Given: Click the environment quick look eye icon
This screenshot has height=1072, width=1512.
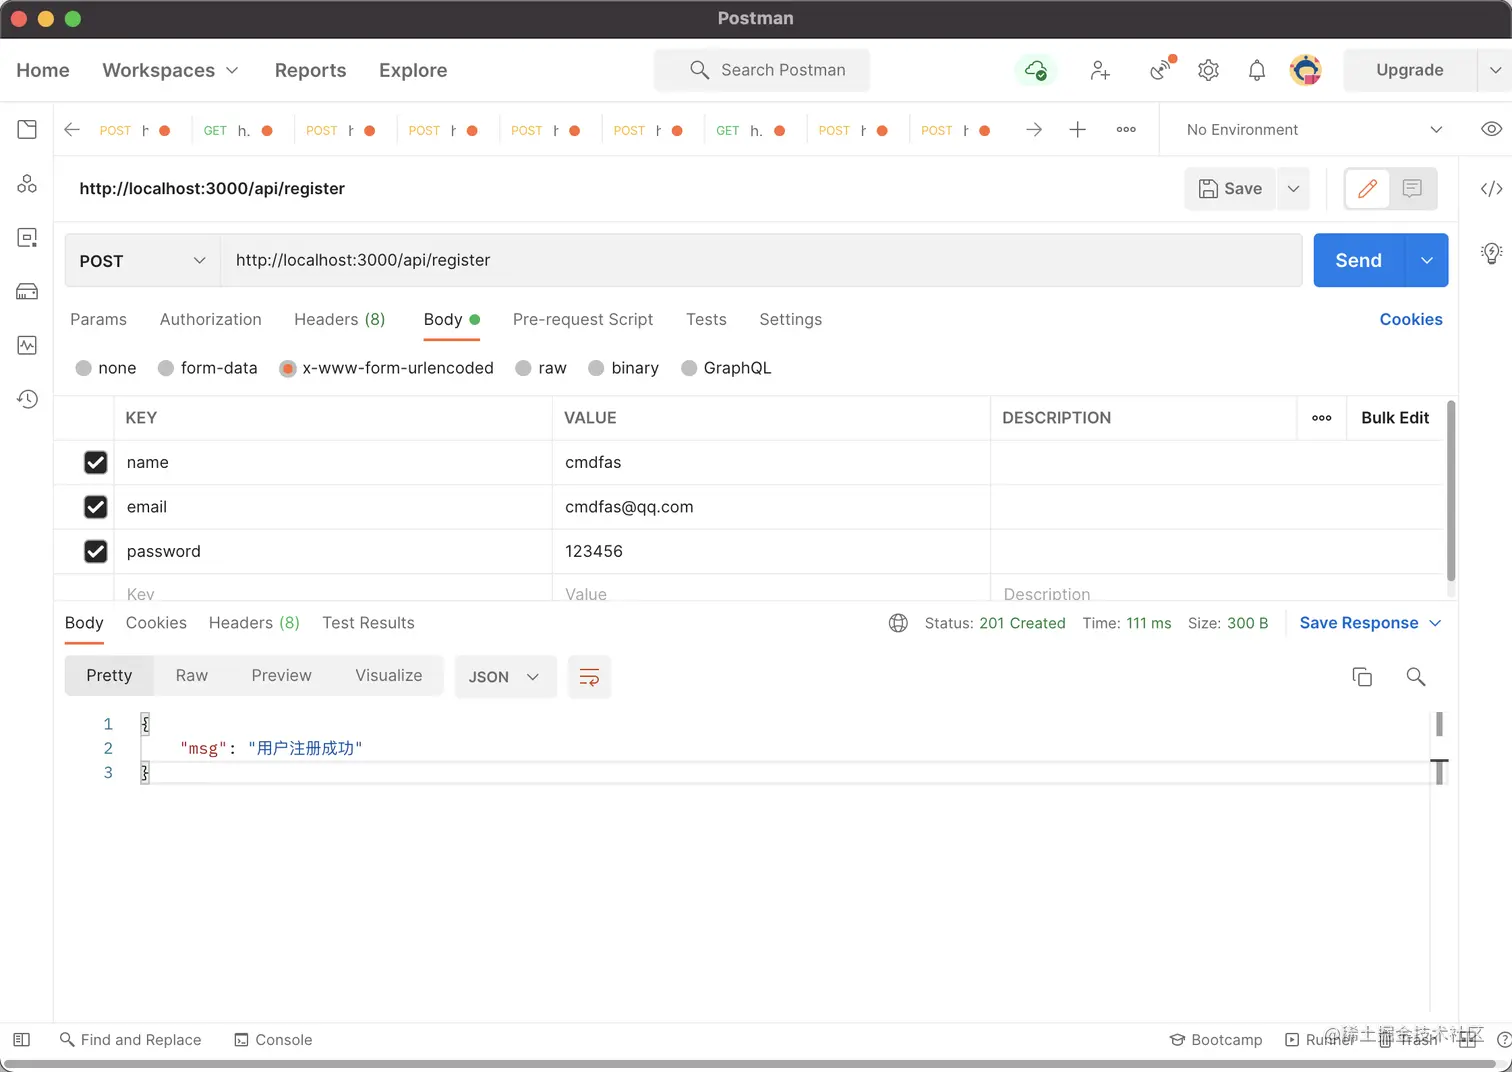Looking at the screenshot, I should (x=1491, y=129).
